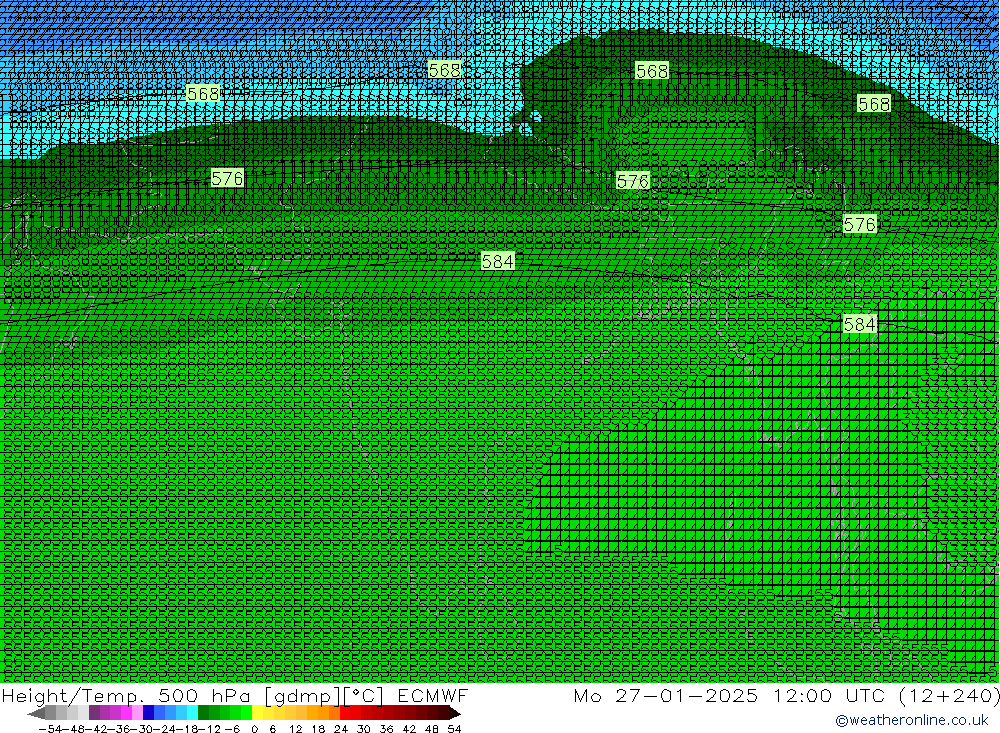Click the bright red legend swatch above 24
This screenshot has height=733, width=1000.
pos(345,713)
